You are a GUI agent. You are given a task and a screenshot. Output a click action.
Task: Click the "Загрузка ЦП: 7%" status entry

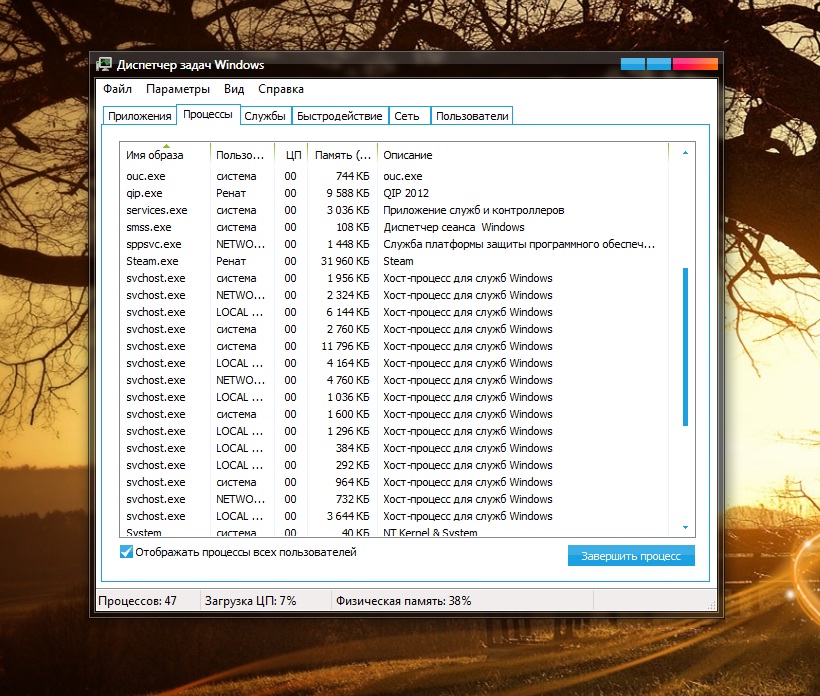click(250, 601)
